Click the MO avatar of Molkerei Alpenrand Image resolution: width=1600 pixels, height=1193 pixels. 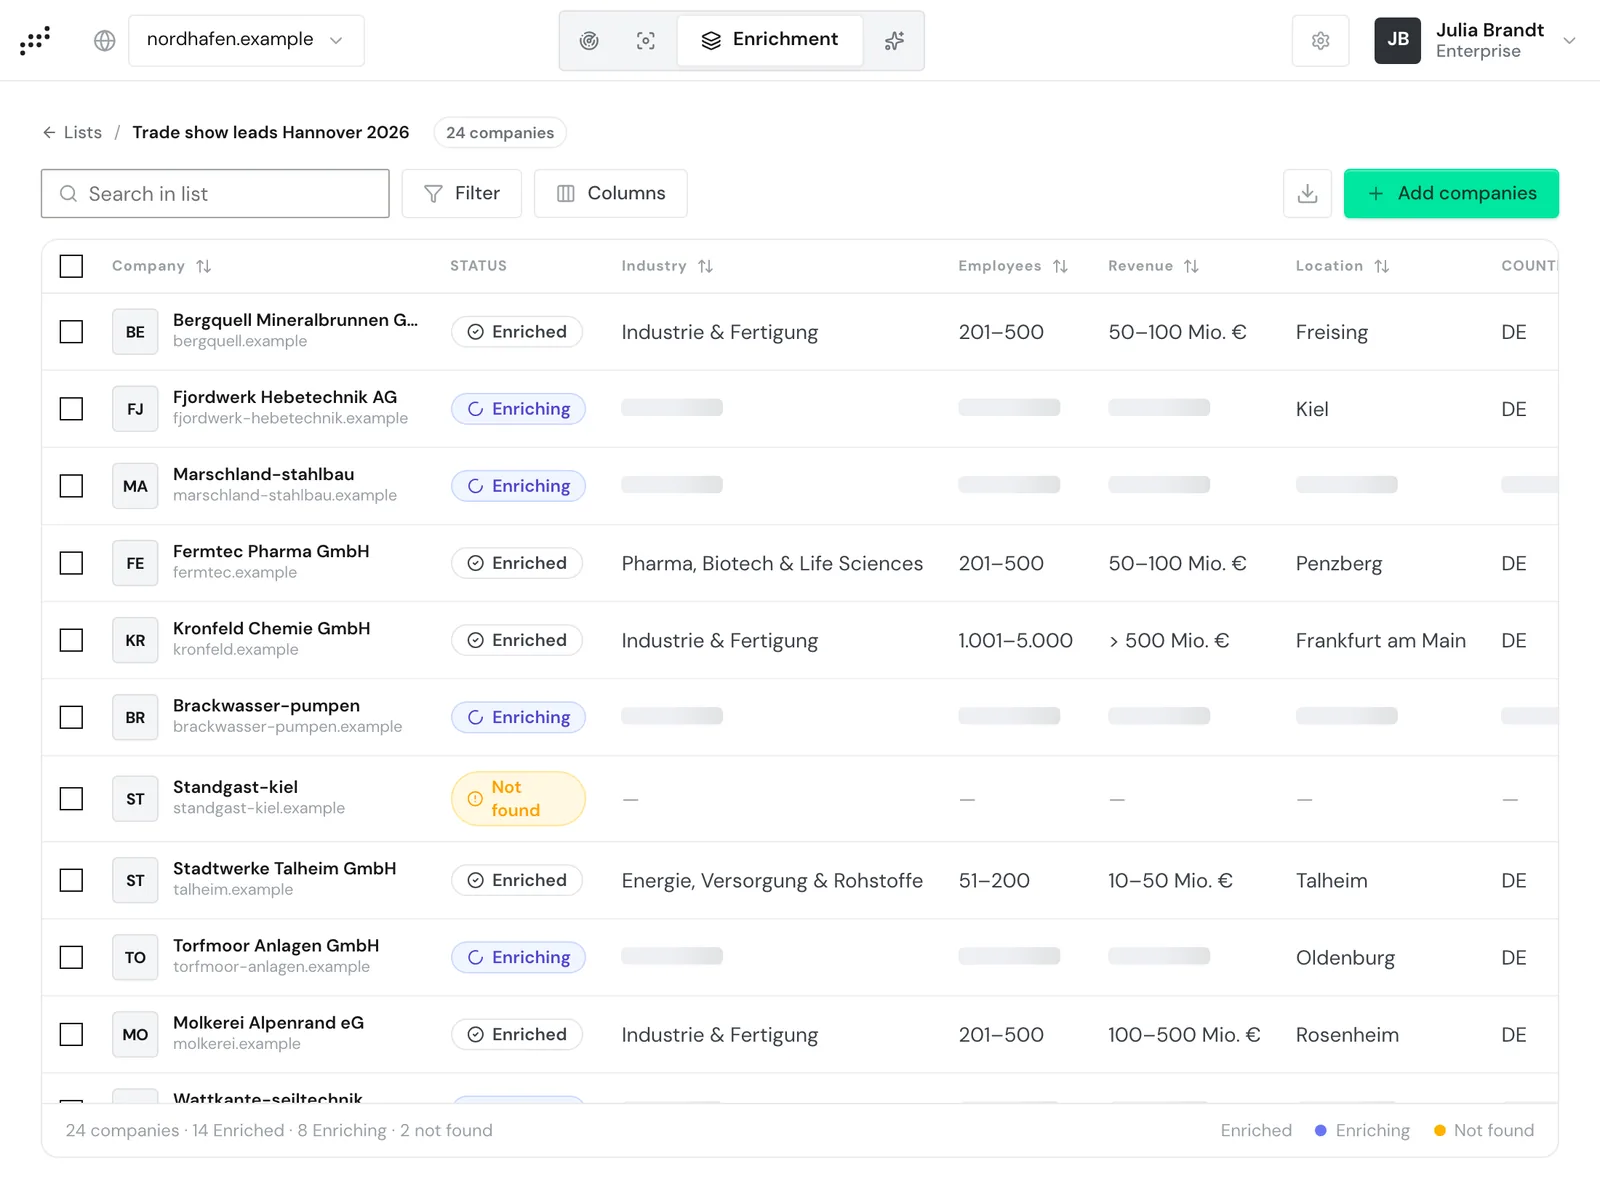tap(135, 1034)
